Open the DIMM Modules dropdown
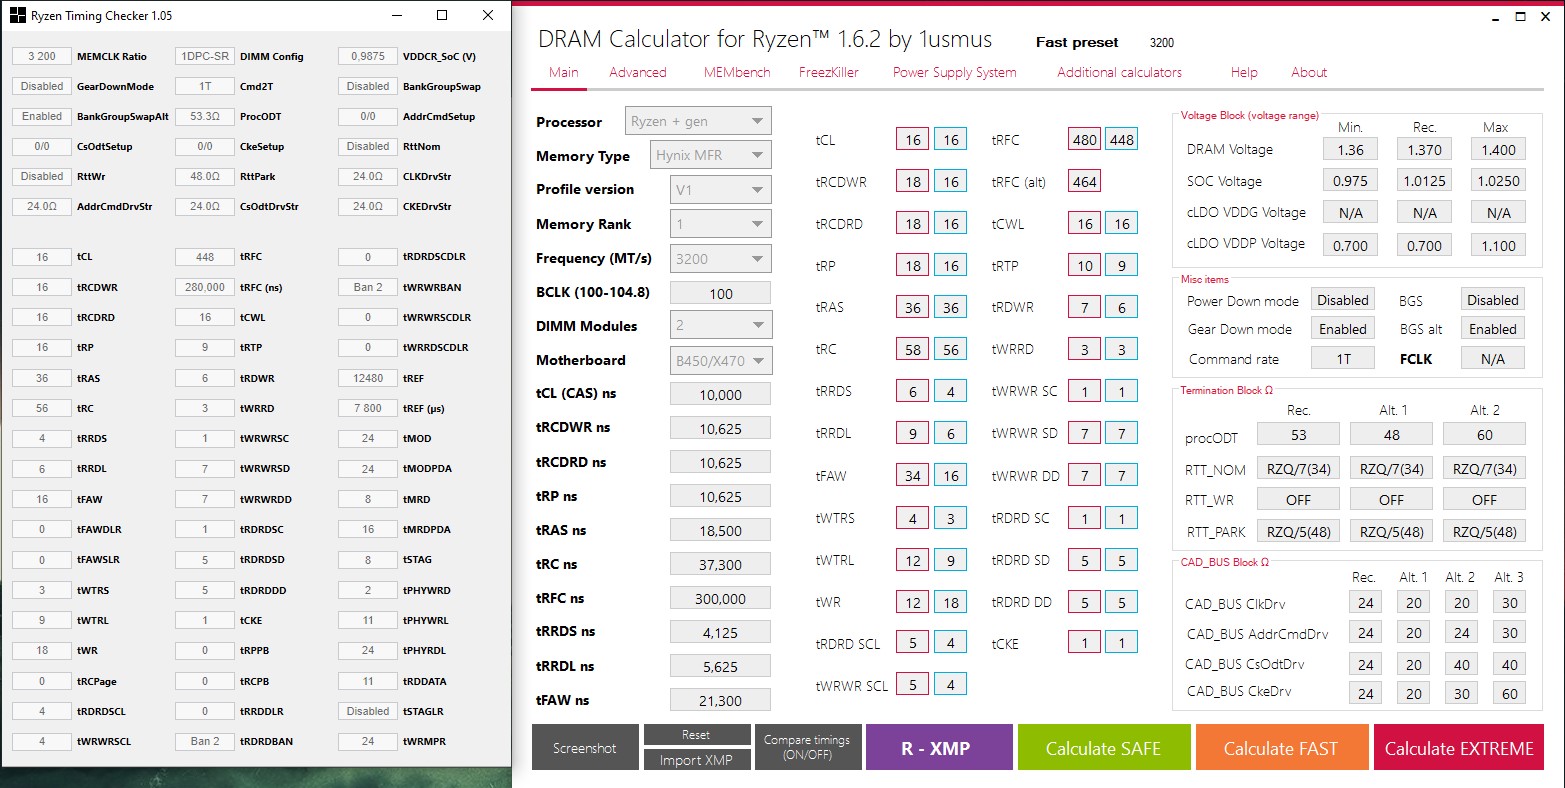1565x788 pixels. pos(720,325)
